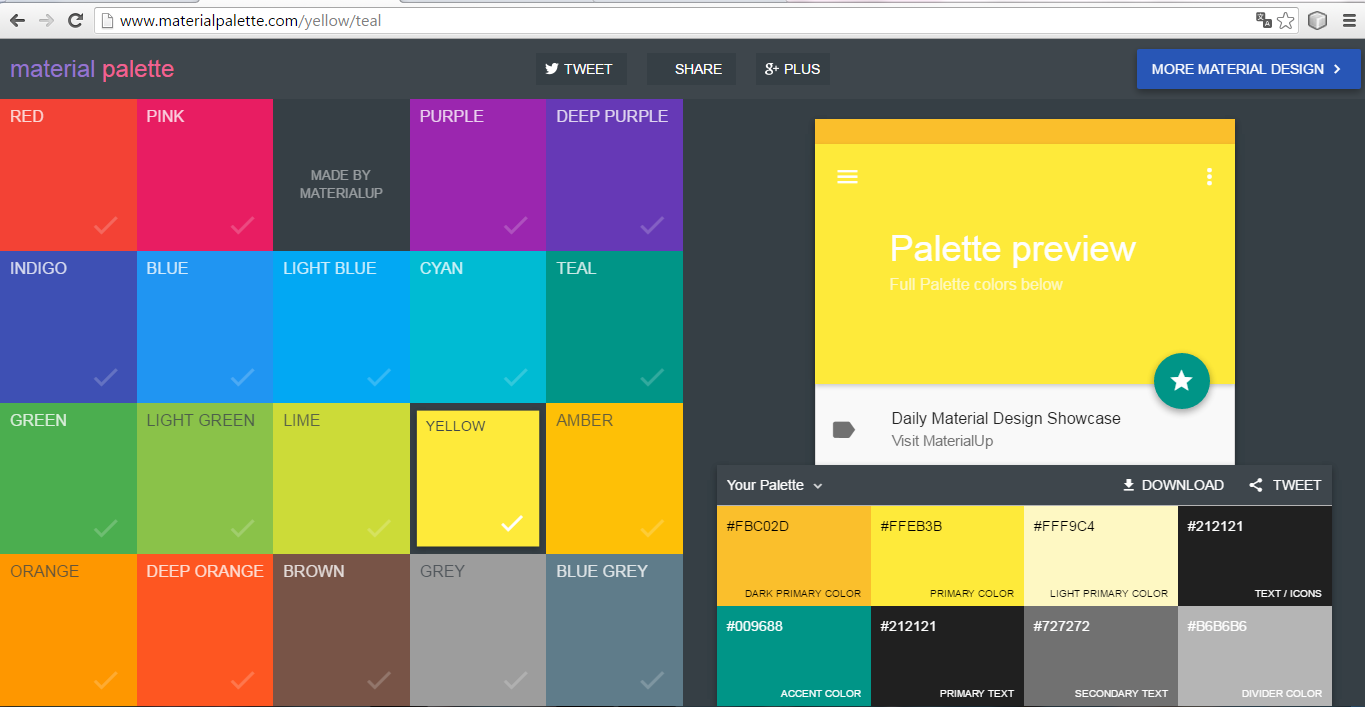Click the Share button in top bar
The image size is (1365, 707).
click(x=690, y=69)
